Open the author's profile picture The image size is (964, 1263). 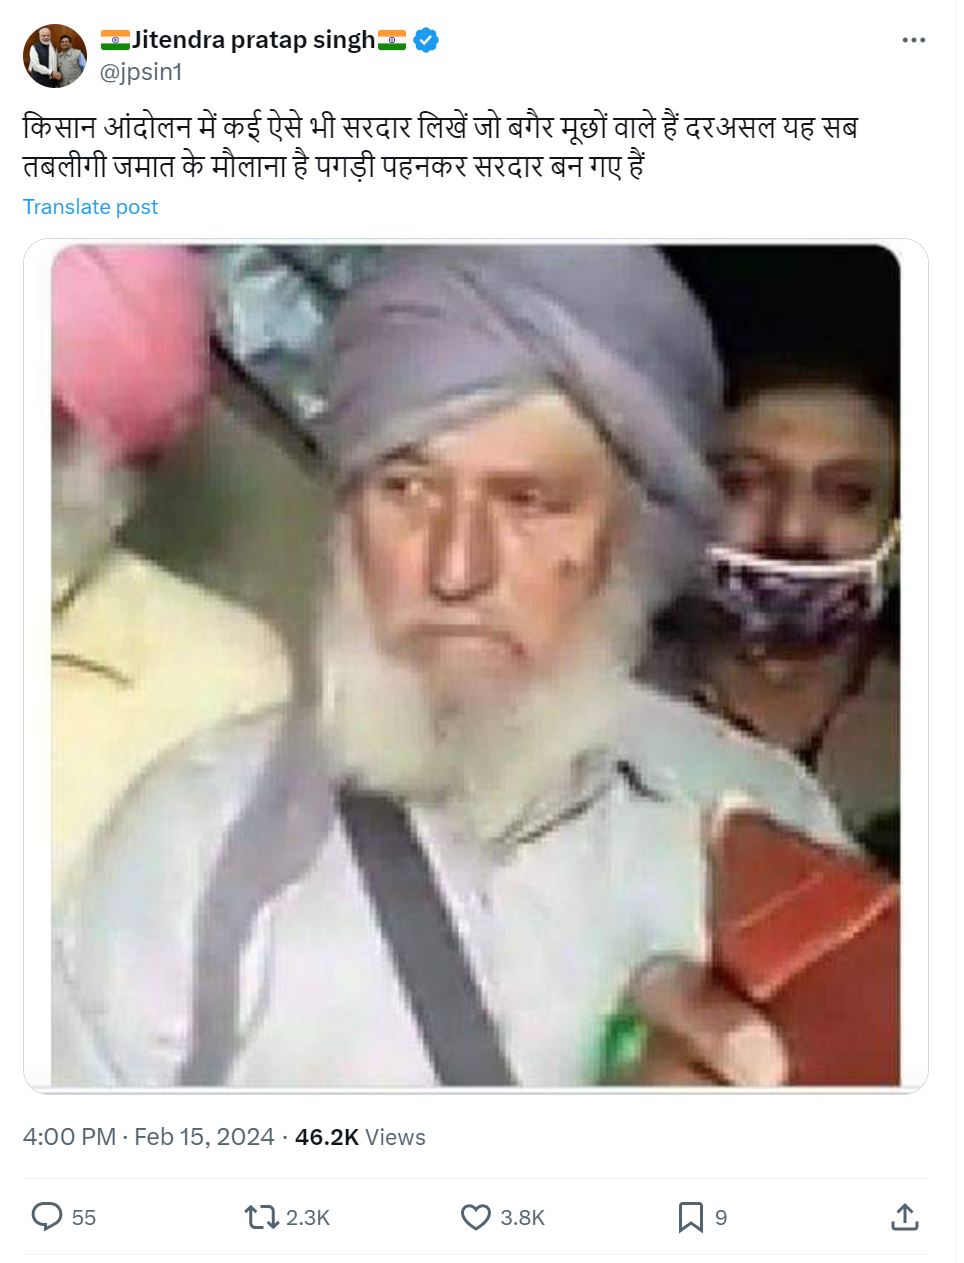coord(55,56)
